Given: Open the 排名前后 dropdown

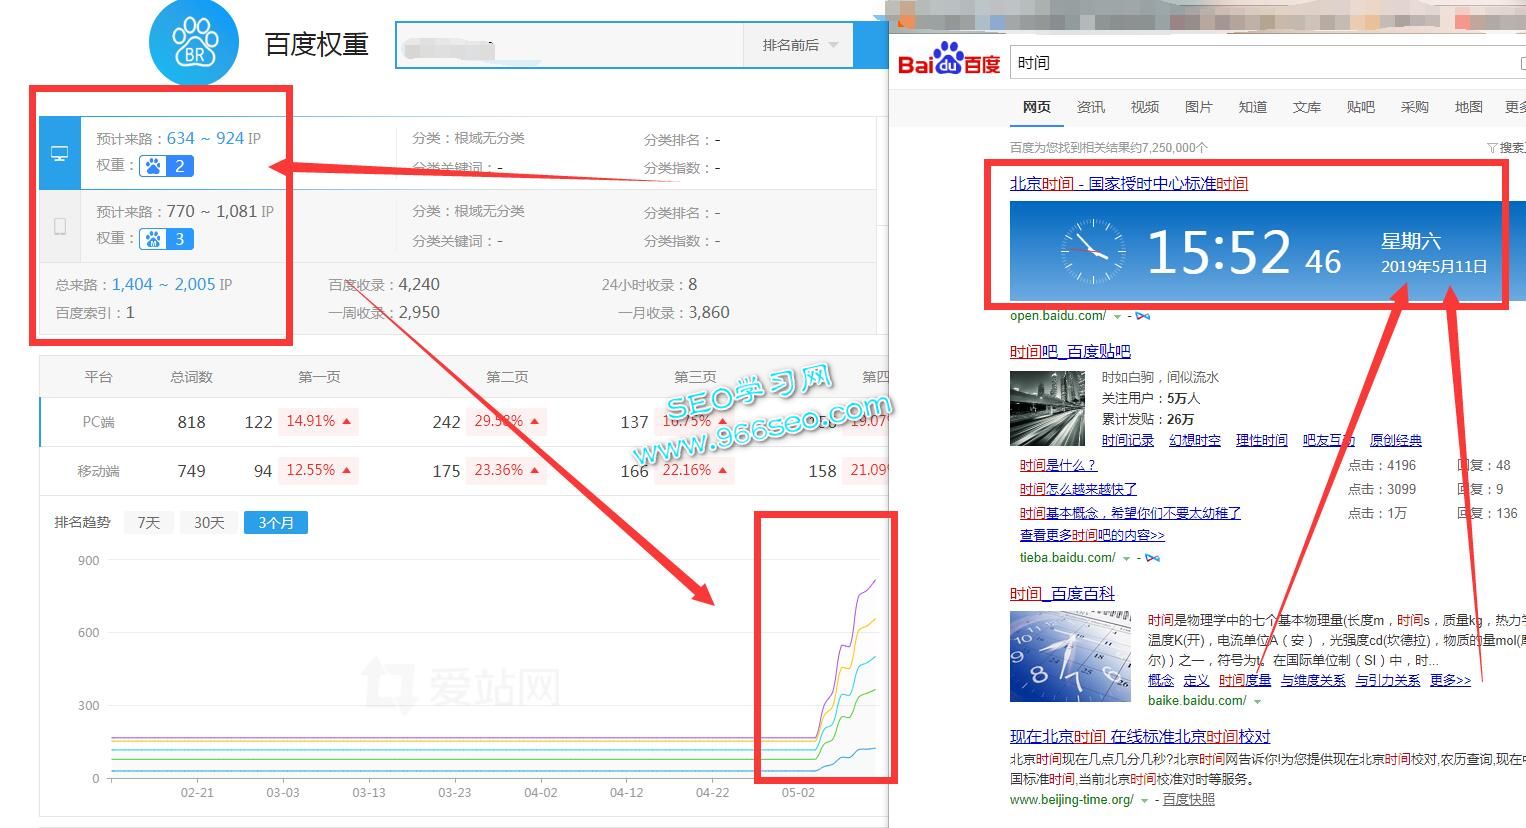Looking at the screenshot, I should pyautogui.click(x=799, y=45).
